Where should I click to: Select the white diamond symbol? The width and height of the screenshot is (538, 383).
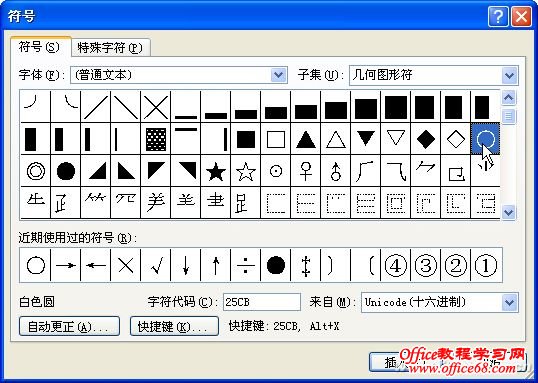456,139
